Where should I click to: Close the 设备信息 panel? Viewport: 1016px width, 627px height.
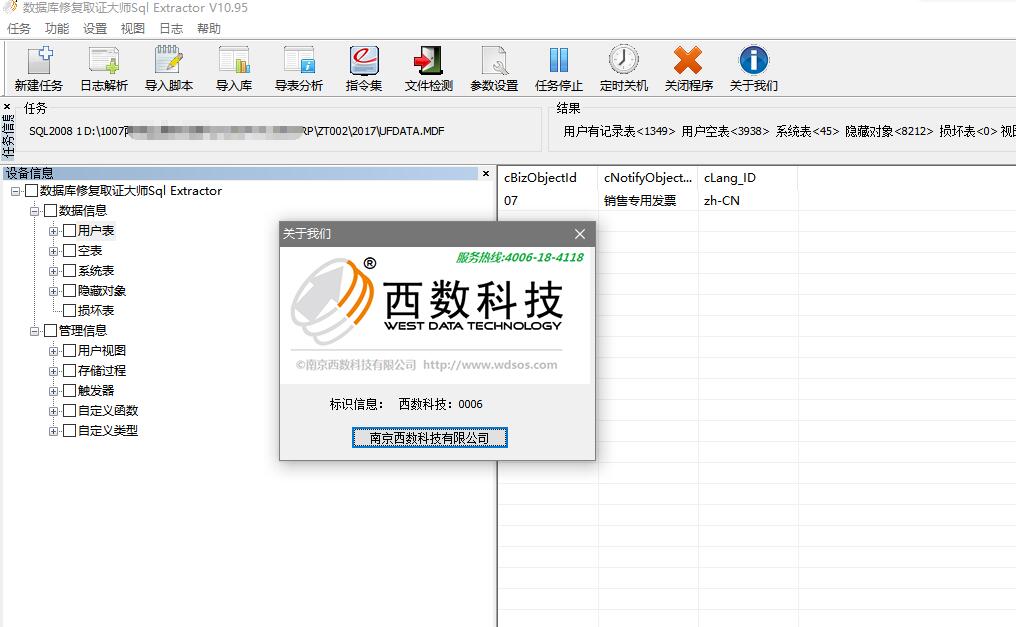coord(486,173)
